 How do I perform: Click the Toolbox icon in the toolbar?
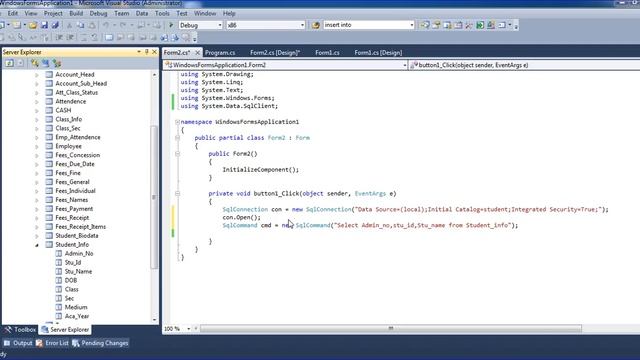469,25
